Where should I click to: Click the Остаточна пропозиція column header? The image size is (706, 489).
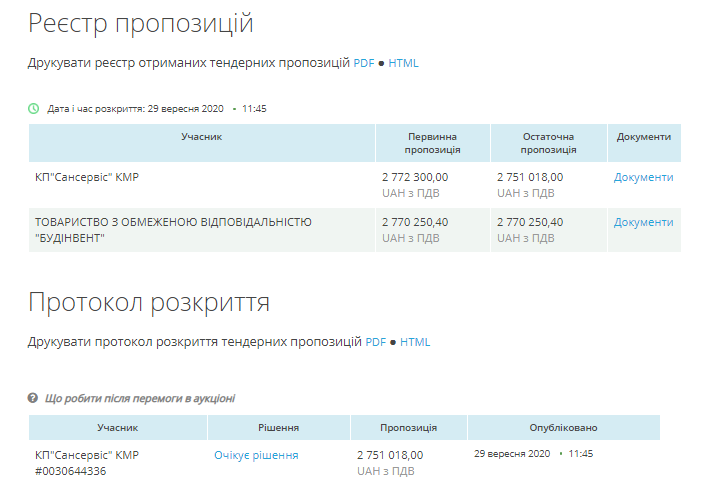pos(548,143)
